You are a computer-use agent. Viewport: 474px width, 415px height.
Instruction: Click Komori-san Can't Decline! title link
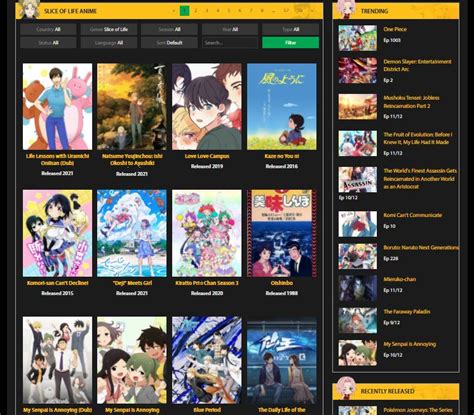pos(58,283)
